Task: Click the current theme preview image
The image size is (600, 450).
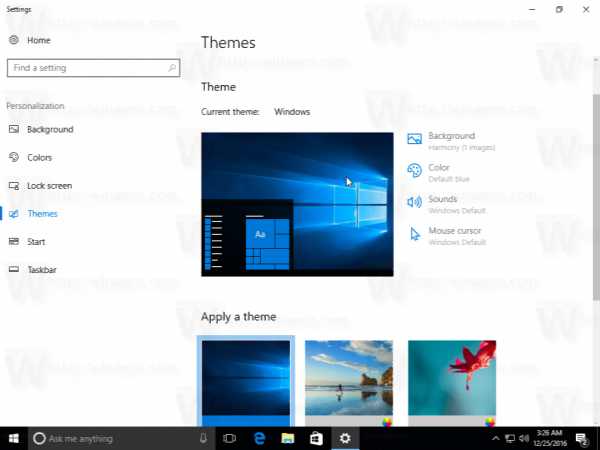Action: pos(297,204)
